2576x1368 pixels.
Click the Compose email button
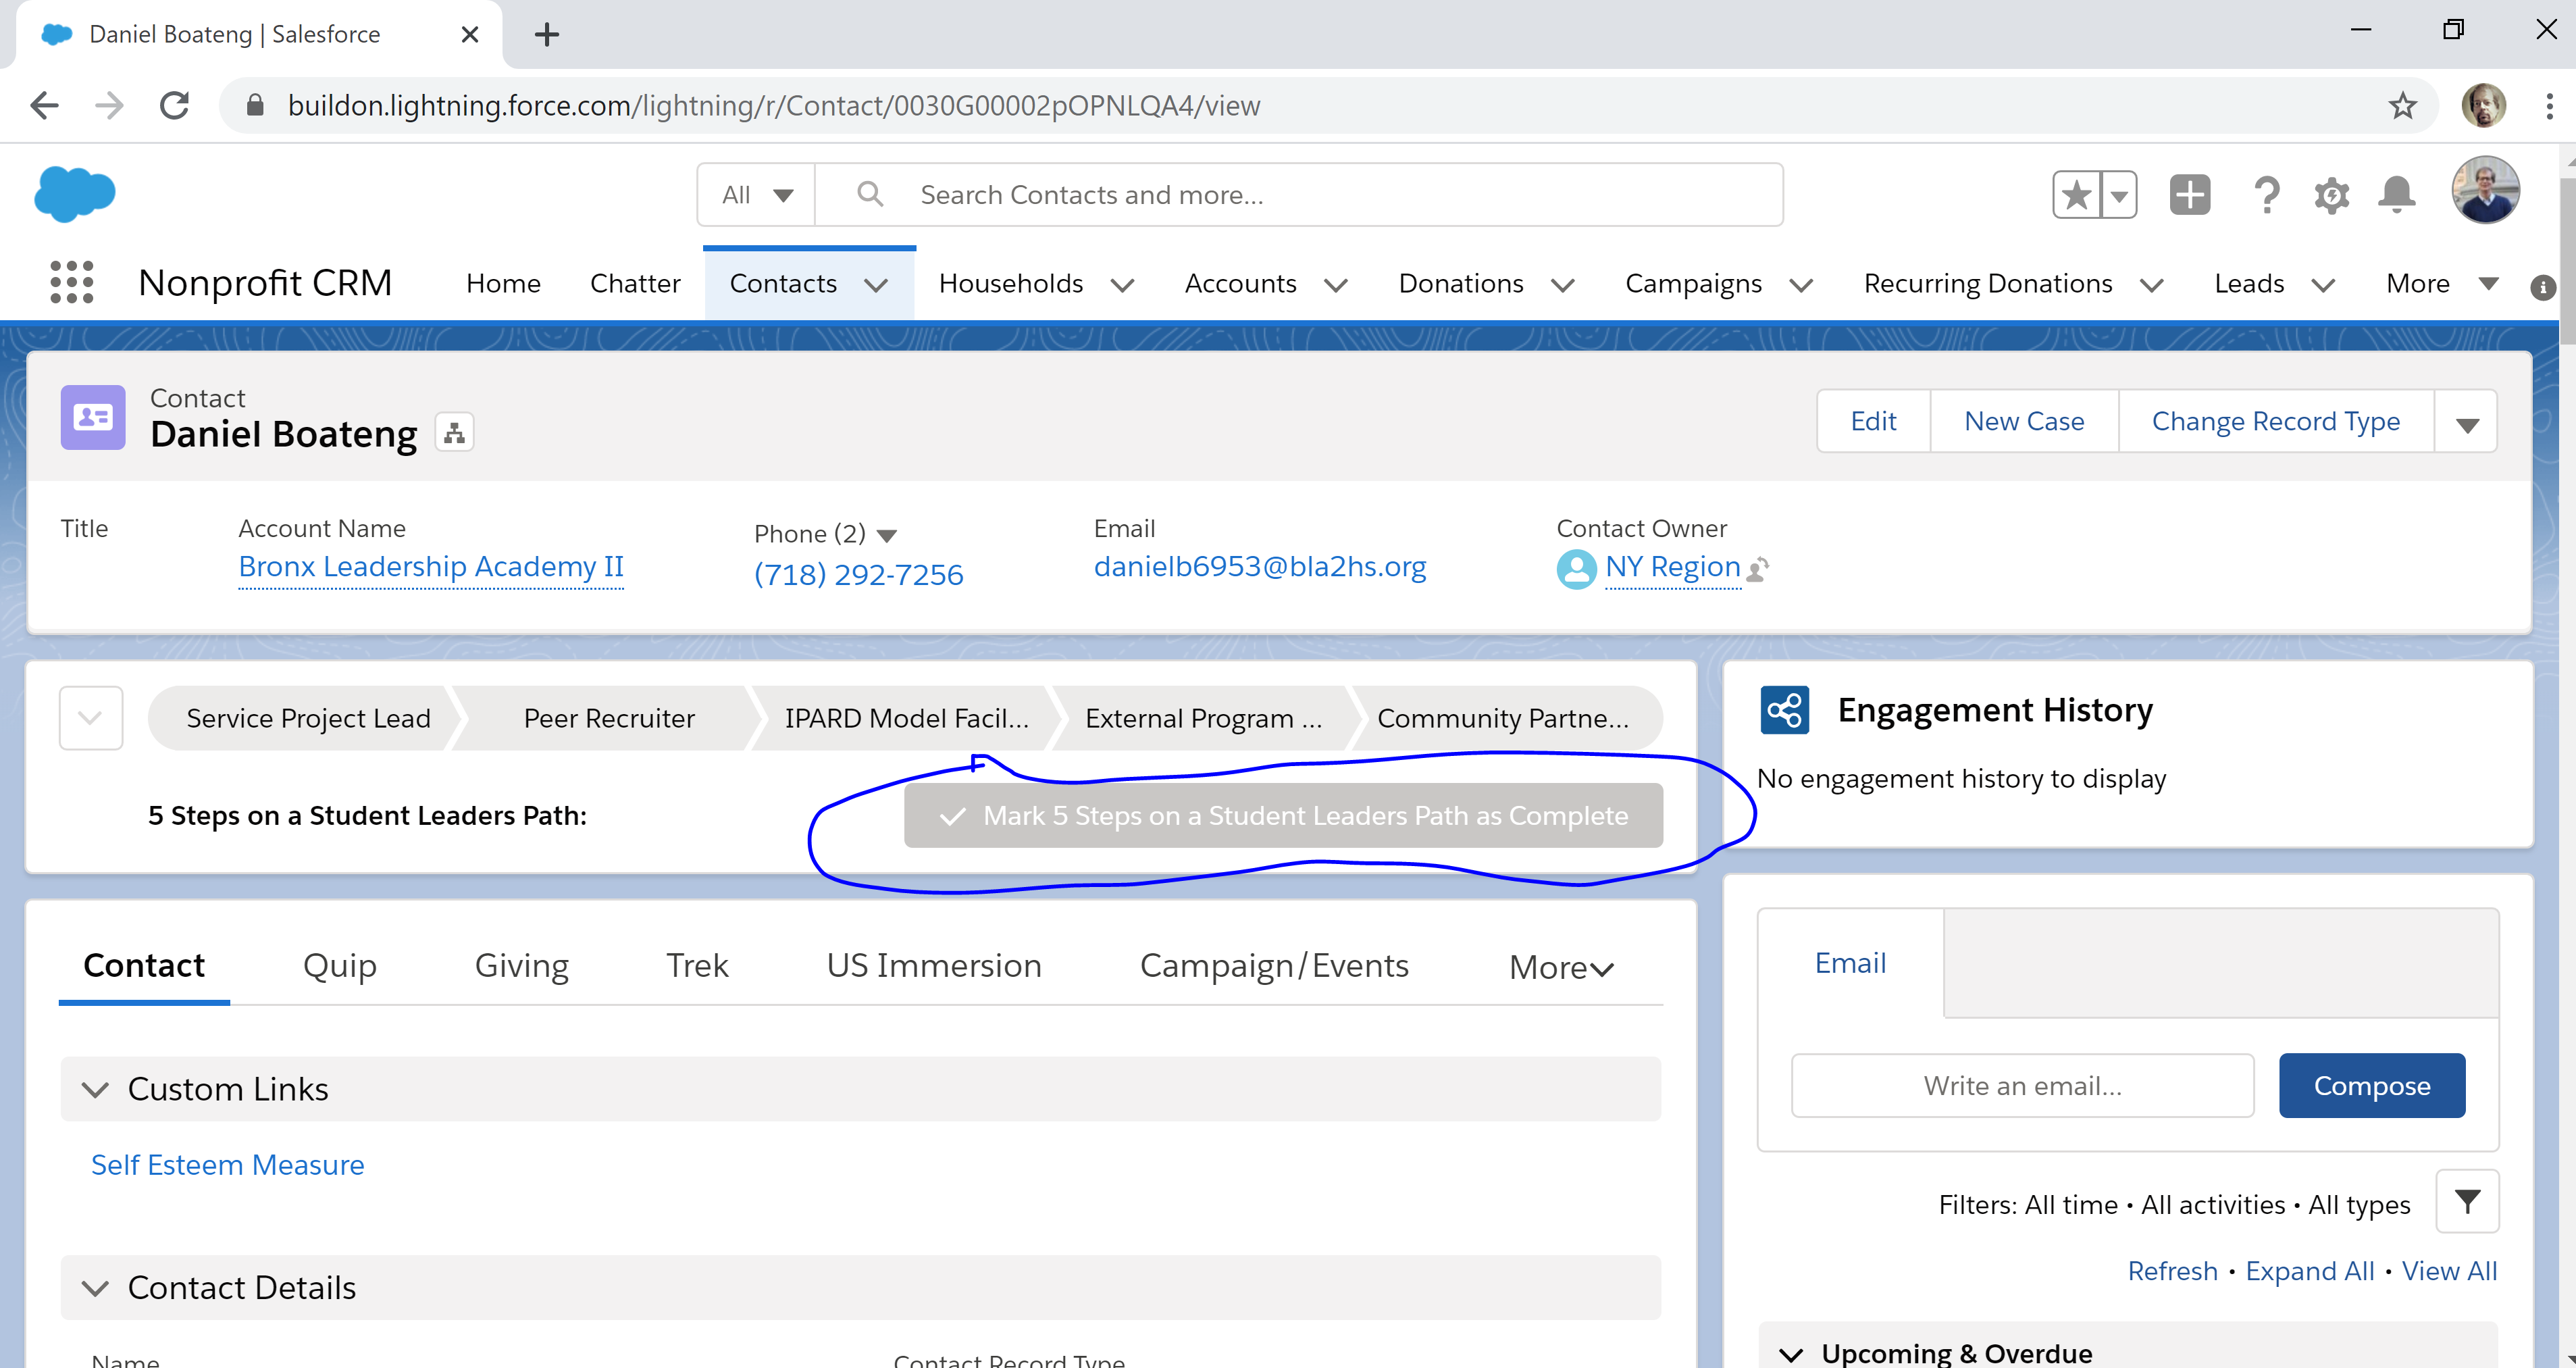coord(2371,1085)
